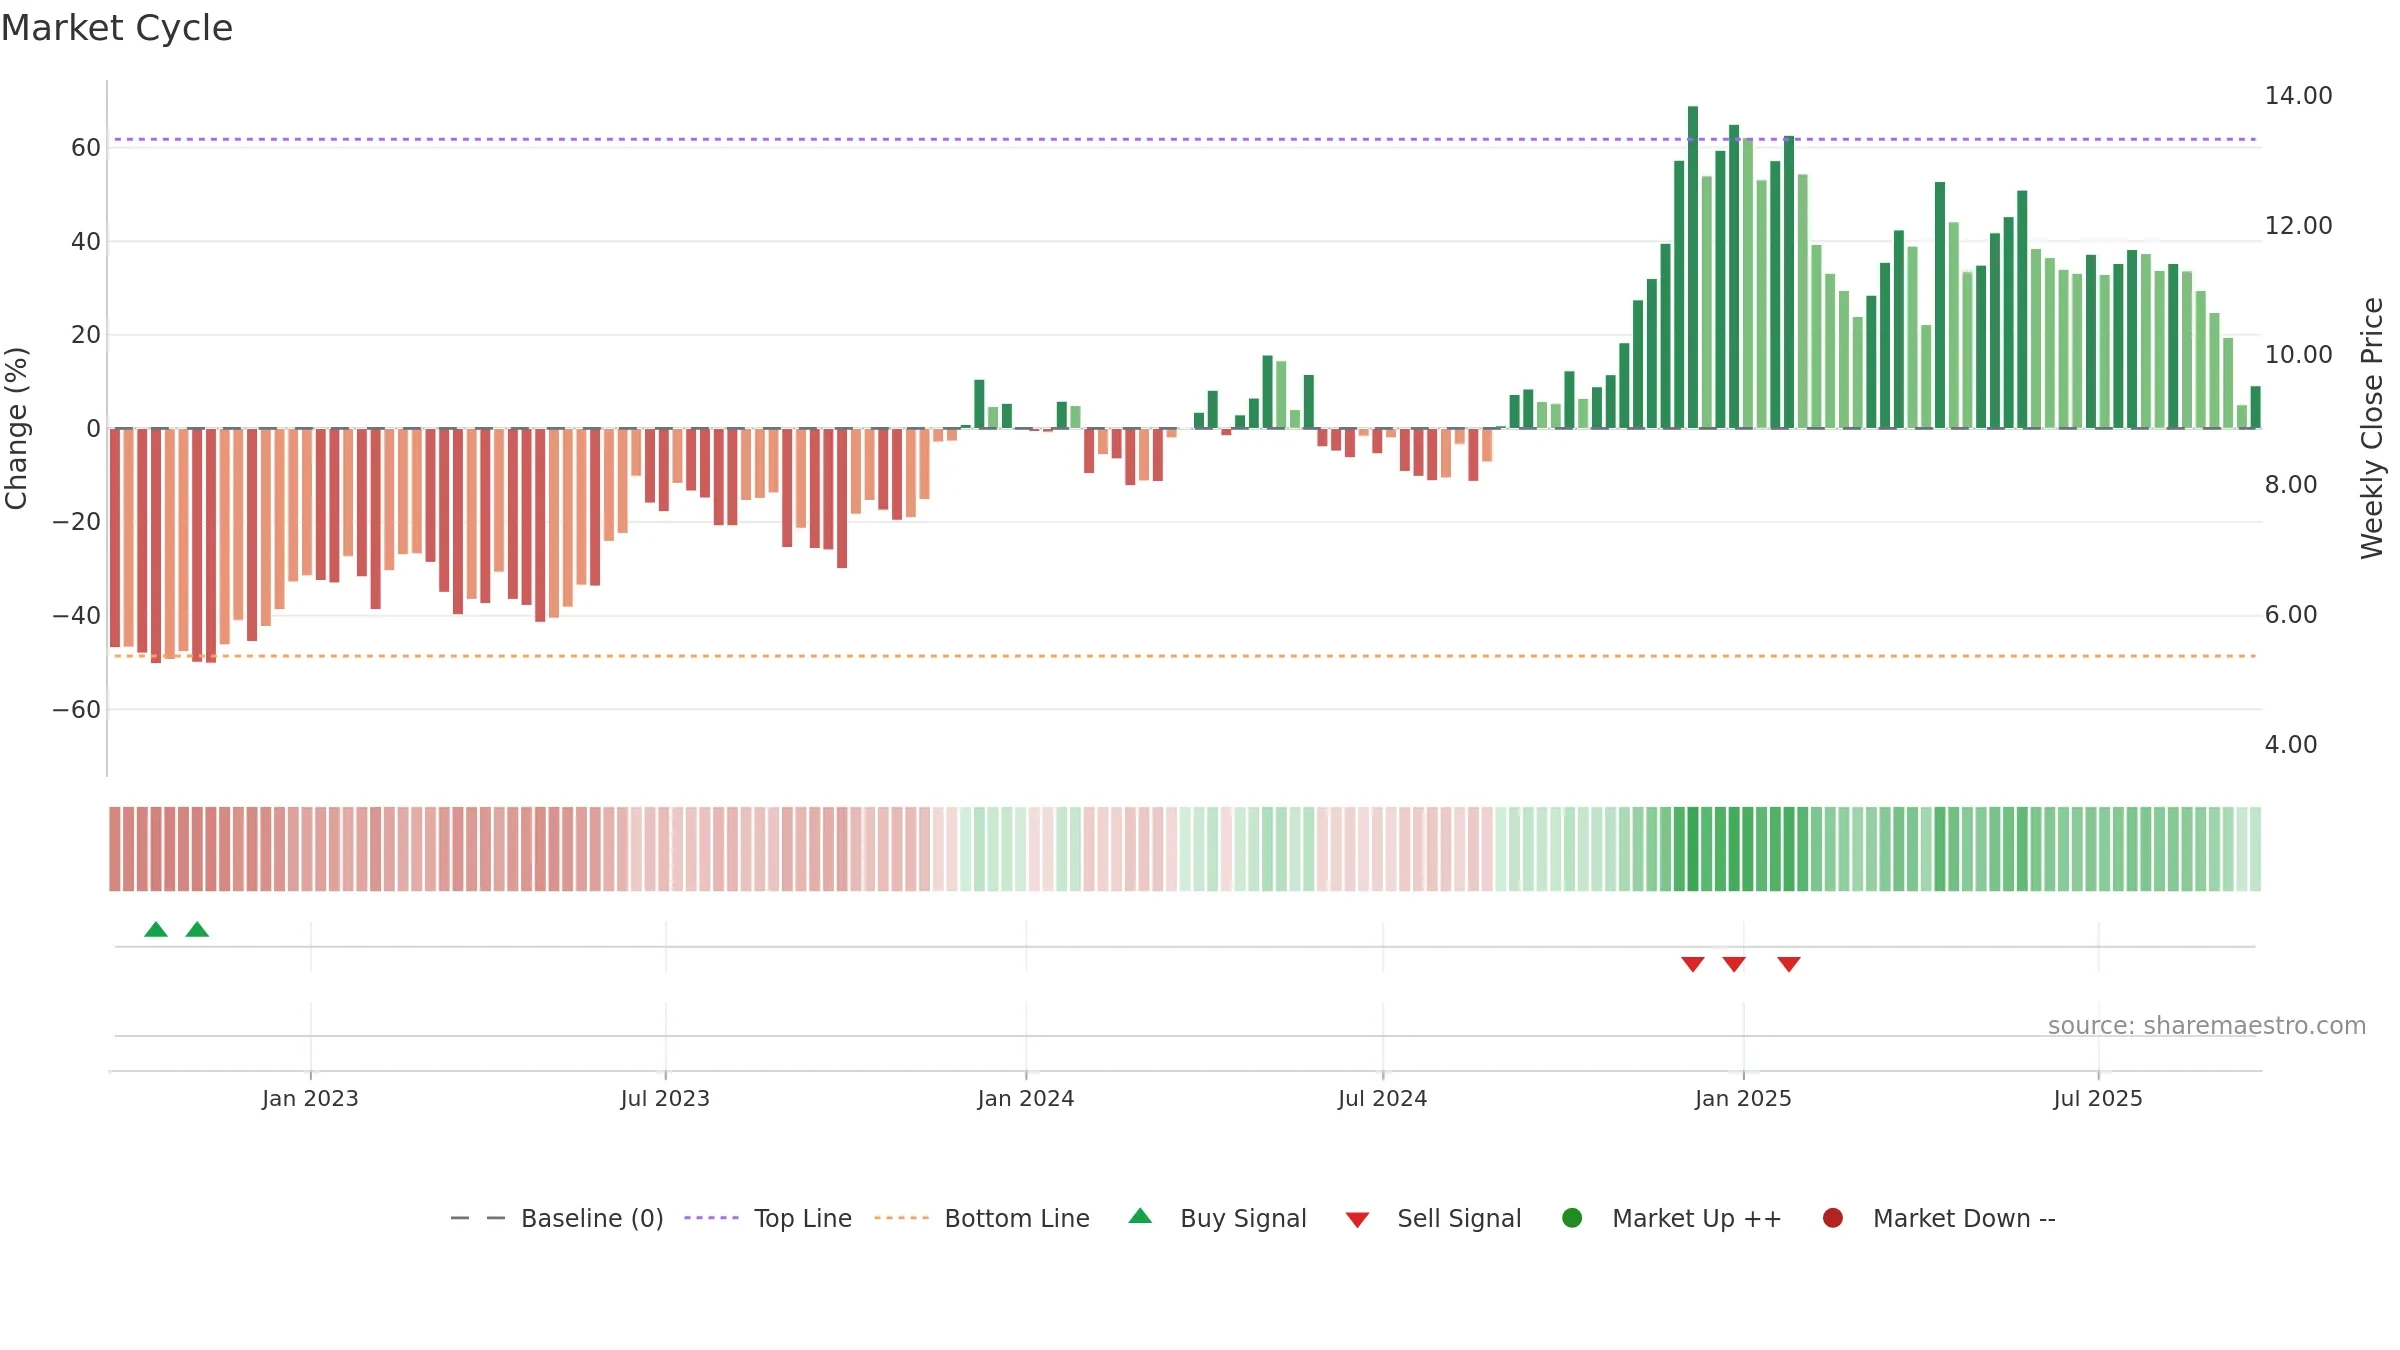This screenshot has height=1350, width=2400.
Task: Click the Baseline (0) legend entry
Action: (557, 1218)
